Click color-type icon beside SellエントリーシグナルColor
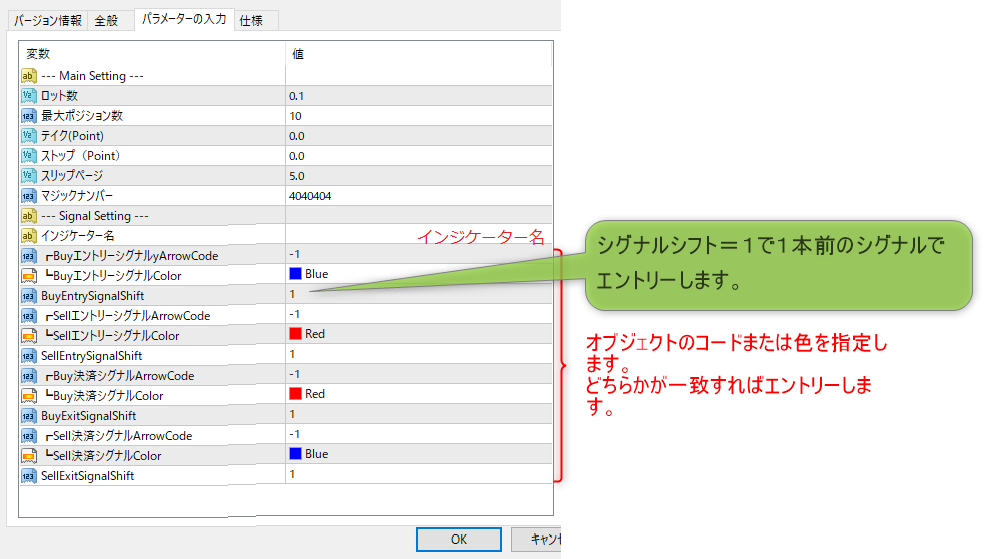This screenshot has height=559, width=998. point(28,336)
